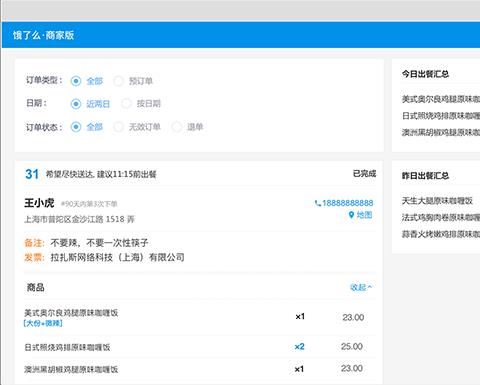Click customer name 王小虎
480x385 pixels.
coord(39,203)
